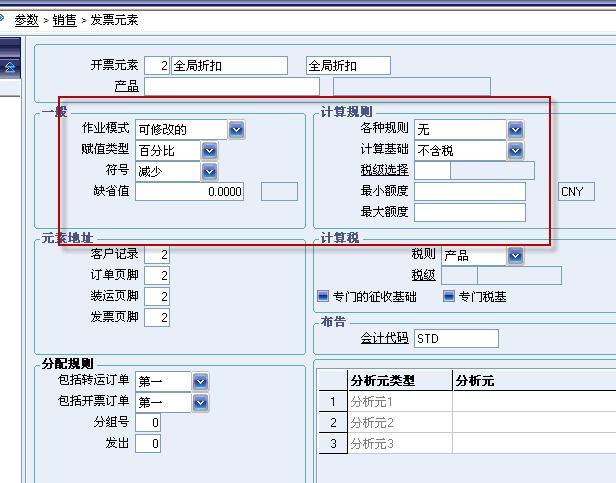Go to 参数 in the breadcrumb
The image size is (616, 483).
tap(26, 19)
